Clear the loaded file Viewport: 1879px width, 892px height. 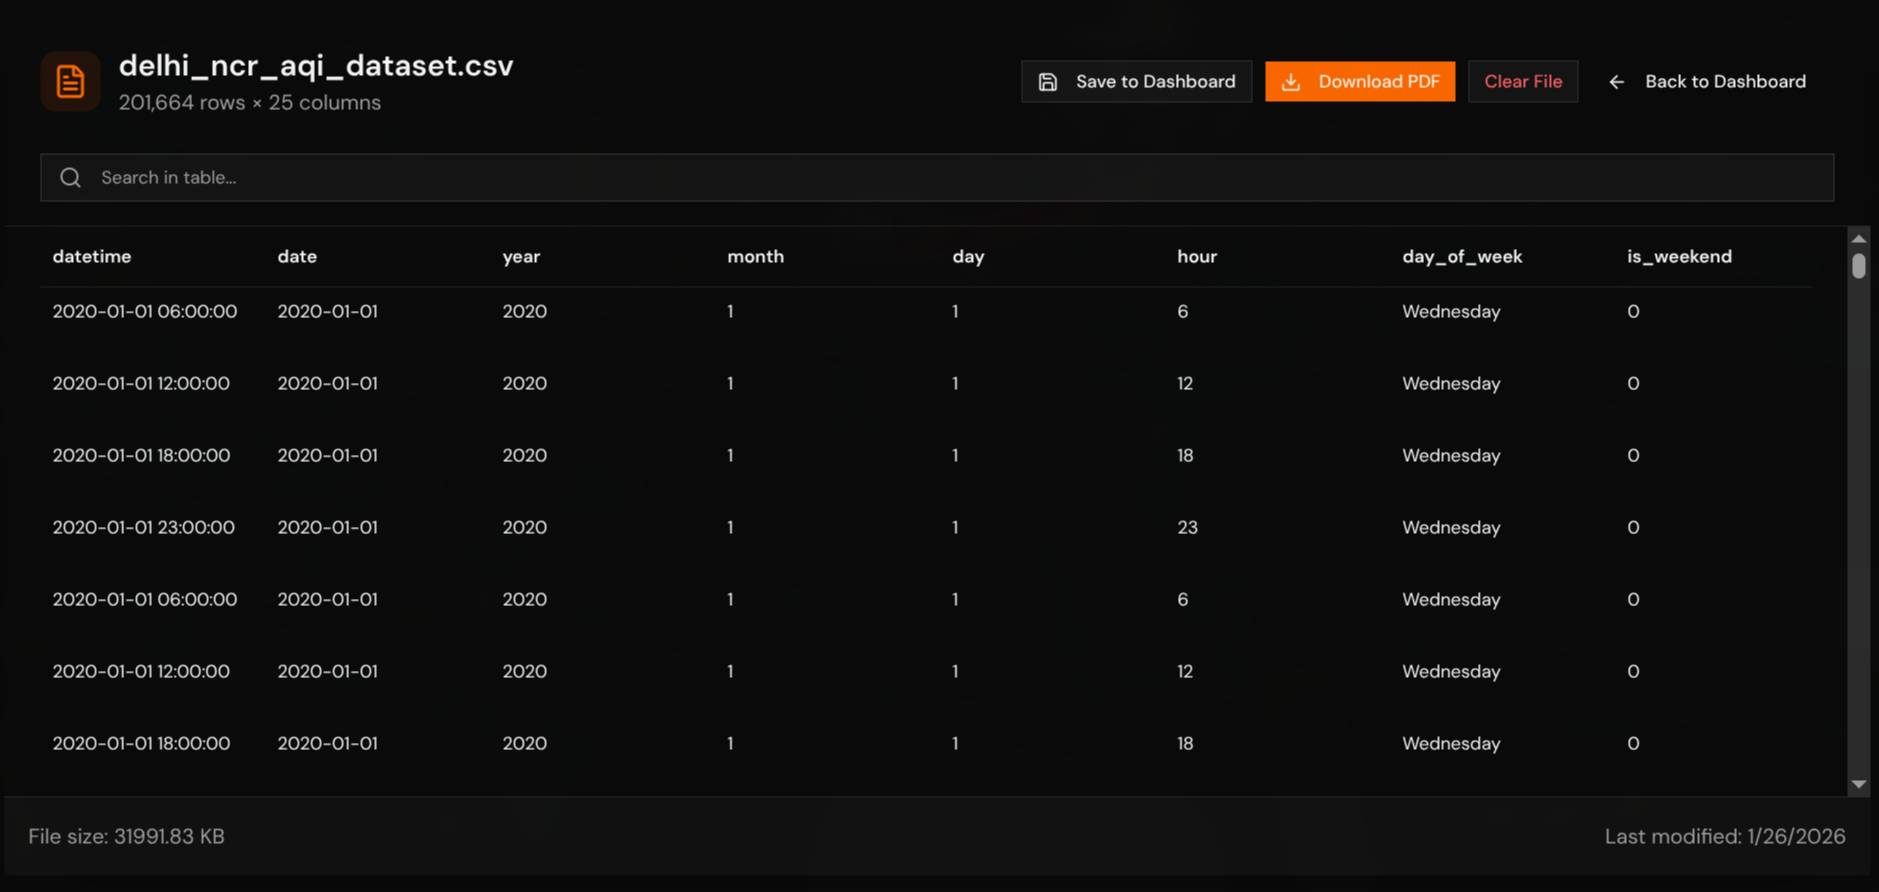tap(1523, 82)
